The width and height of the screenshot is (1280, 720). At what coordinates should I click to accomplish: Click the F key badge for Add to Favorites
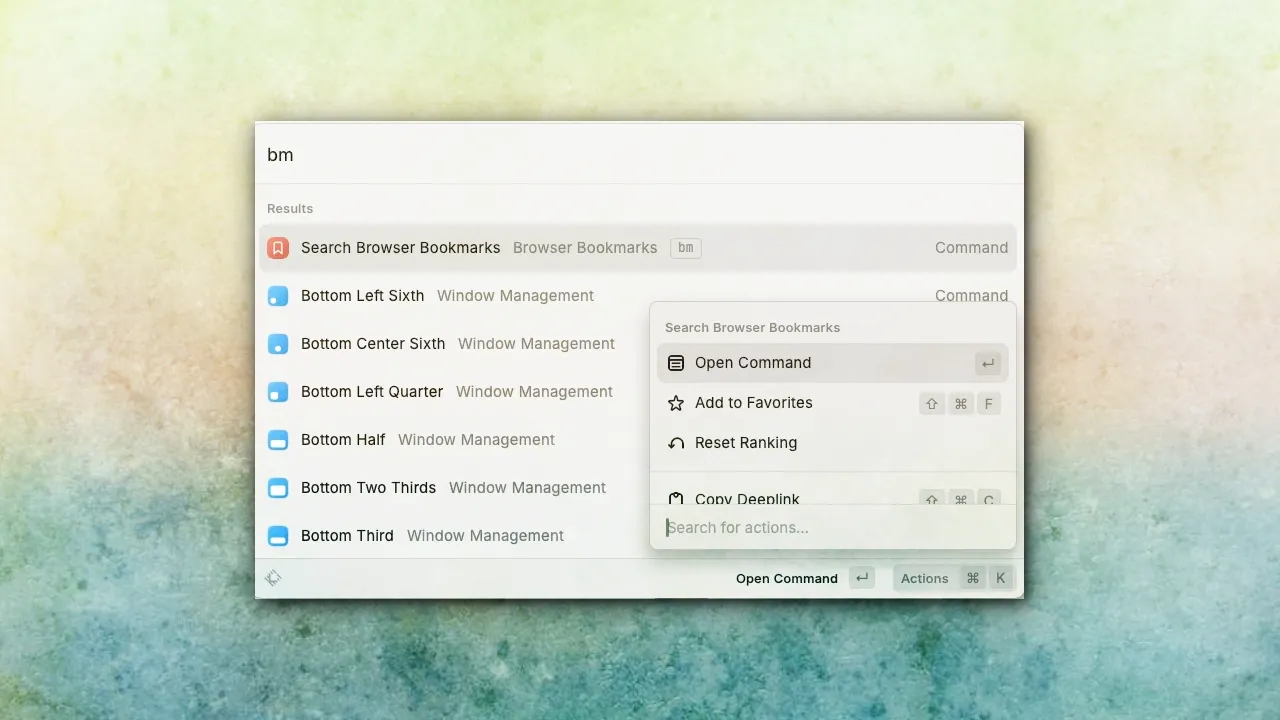click(x=988, y=403)
